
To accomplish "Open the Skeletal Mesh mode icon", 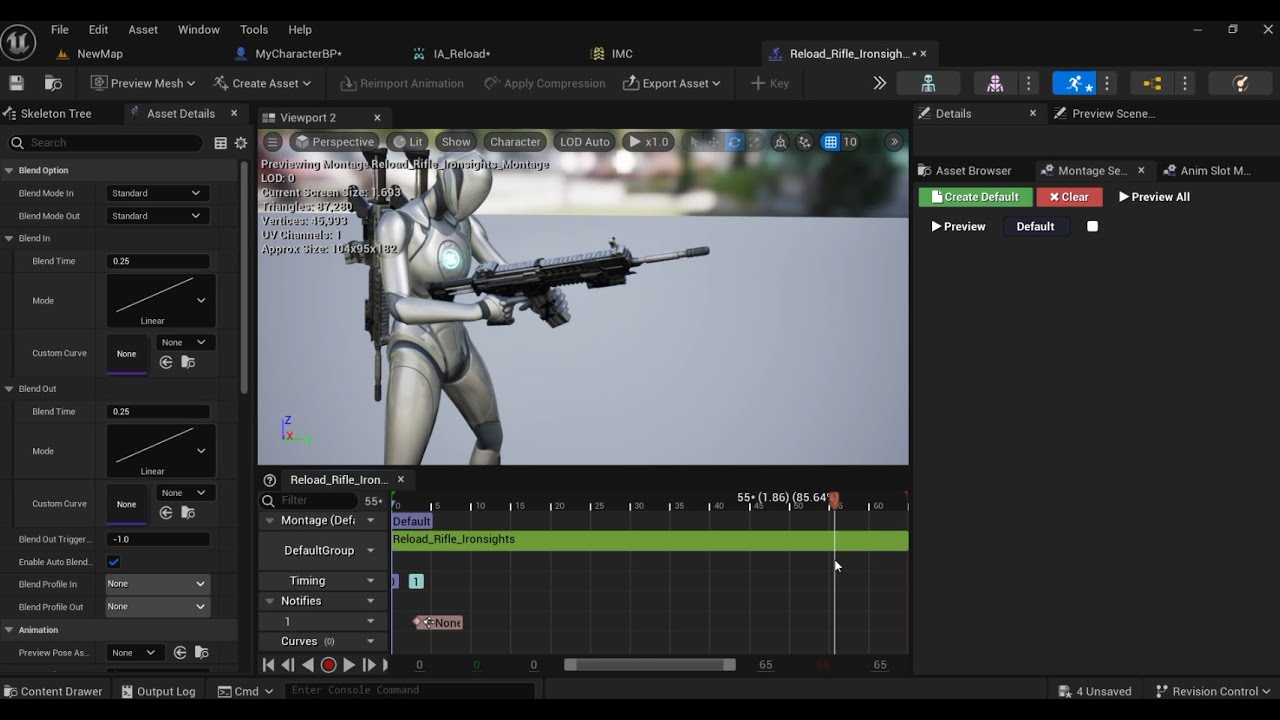I will click(x=995, y=83).
